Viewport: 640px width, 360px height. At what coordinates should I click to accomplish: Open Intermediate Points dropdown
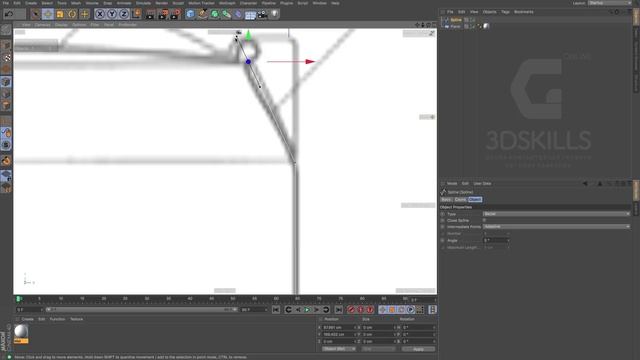pos(556,227)
